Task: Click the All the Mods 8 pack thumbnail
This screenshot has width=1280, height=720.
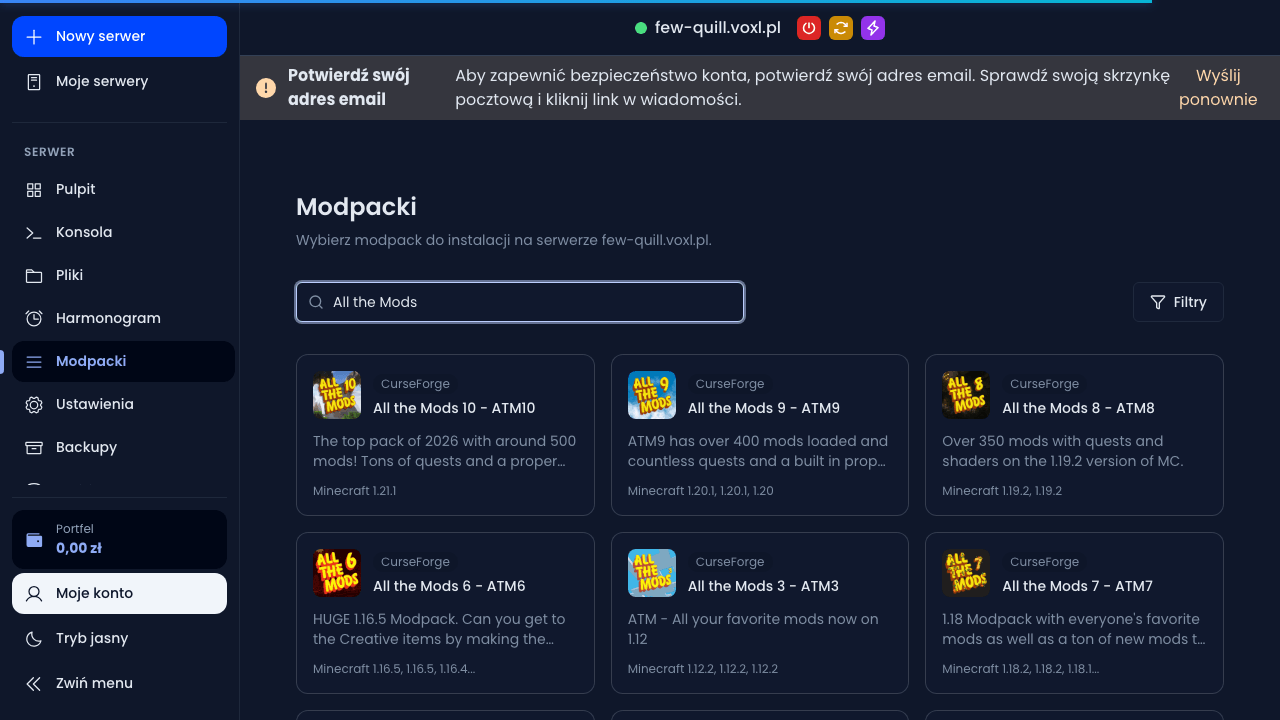Action: 966,395
